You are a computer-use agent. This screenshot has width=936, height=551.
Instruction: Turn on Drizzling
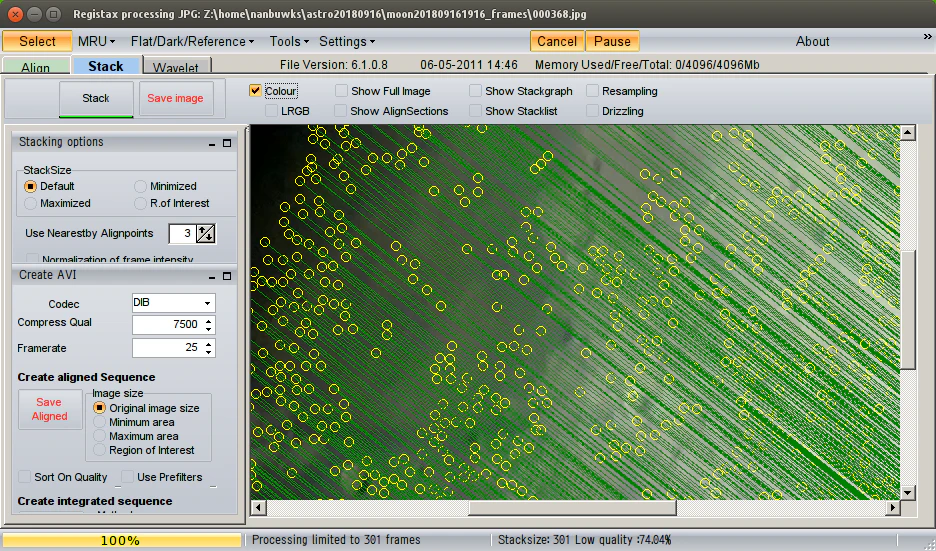592,111
